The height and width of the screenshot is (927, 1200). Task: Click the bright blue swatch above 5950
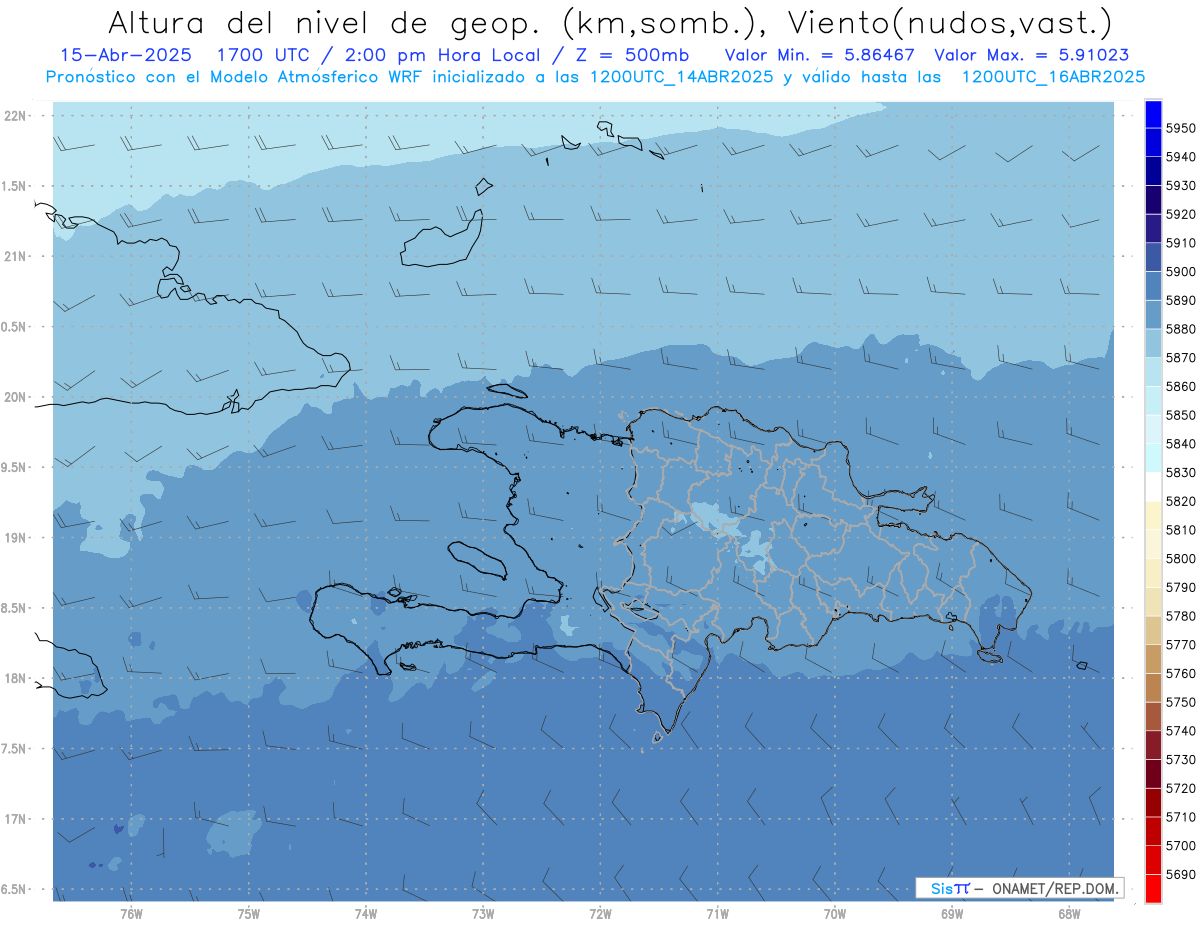[1153, 115]
